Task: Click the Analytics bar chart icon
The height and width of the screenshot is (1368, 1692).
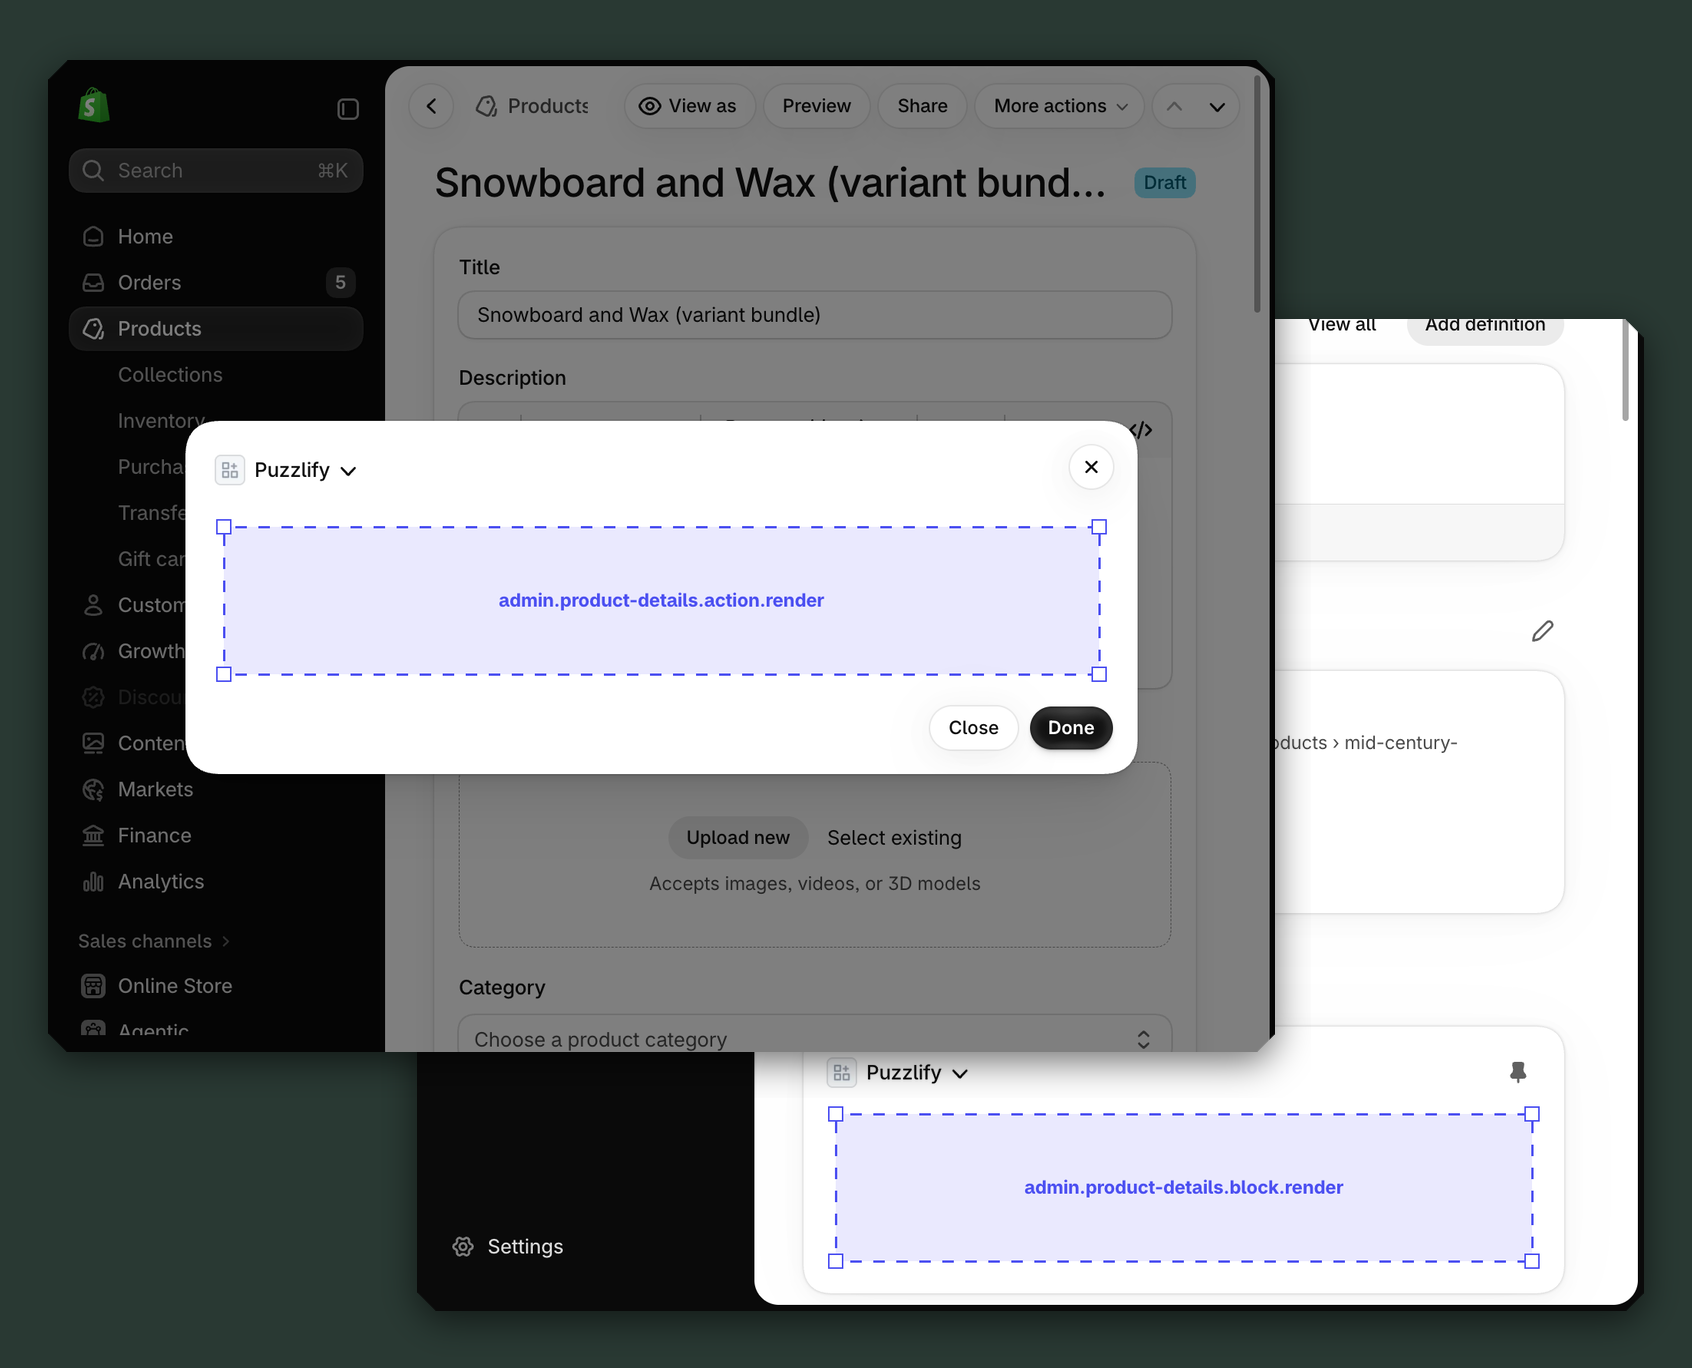Action: (93, 882)
